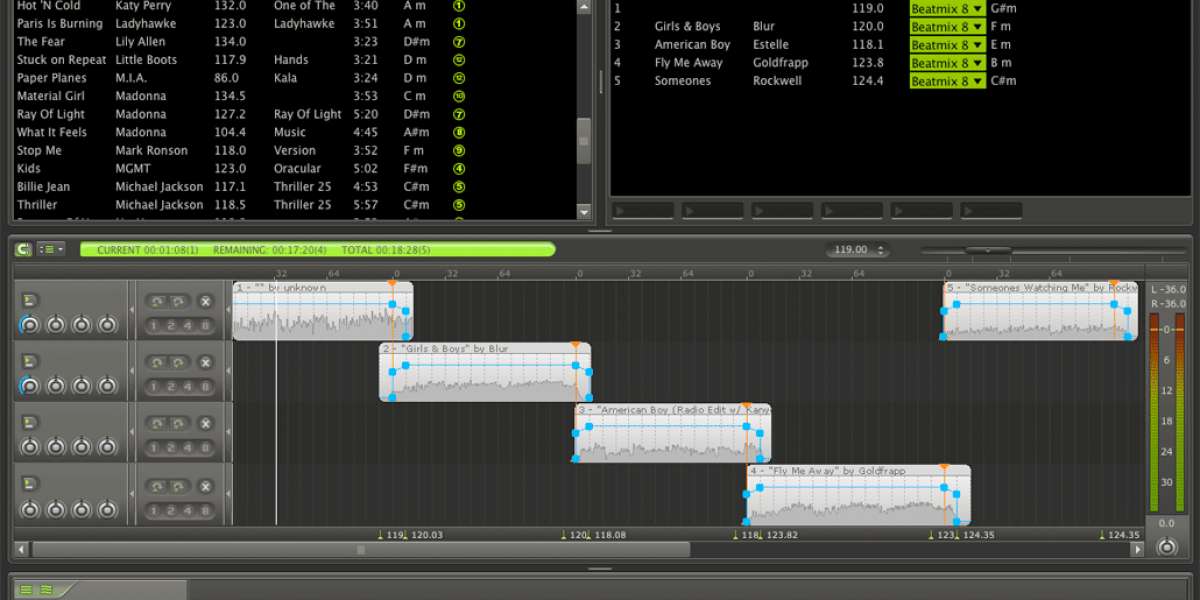Click the second green icon tab at the bottom left

47,590
